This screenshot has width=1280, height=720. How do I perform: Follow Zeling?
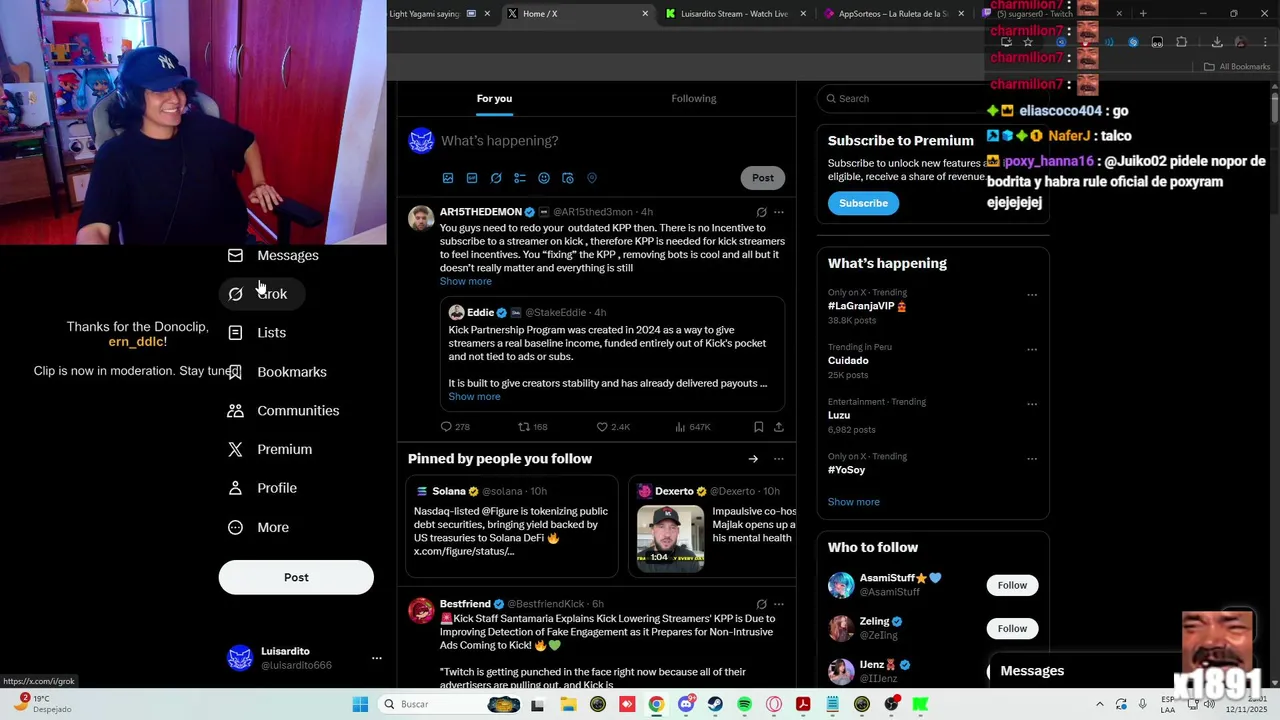pyautogui.click(x=1012, y=629)
